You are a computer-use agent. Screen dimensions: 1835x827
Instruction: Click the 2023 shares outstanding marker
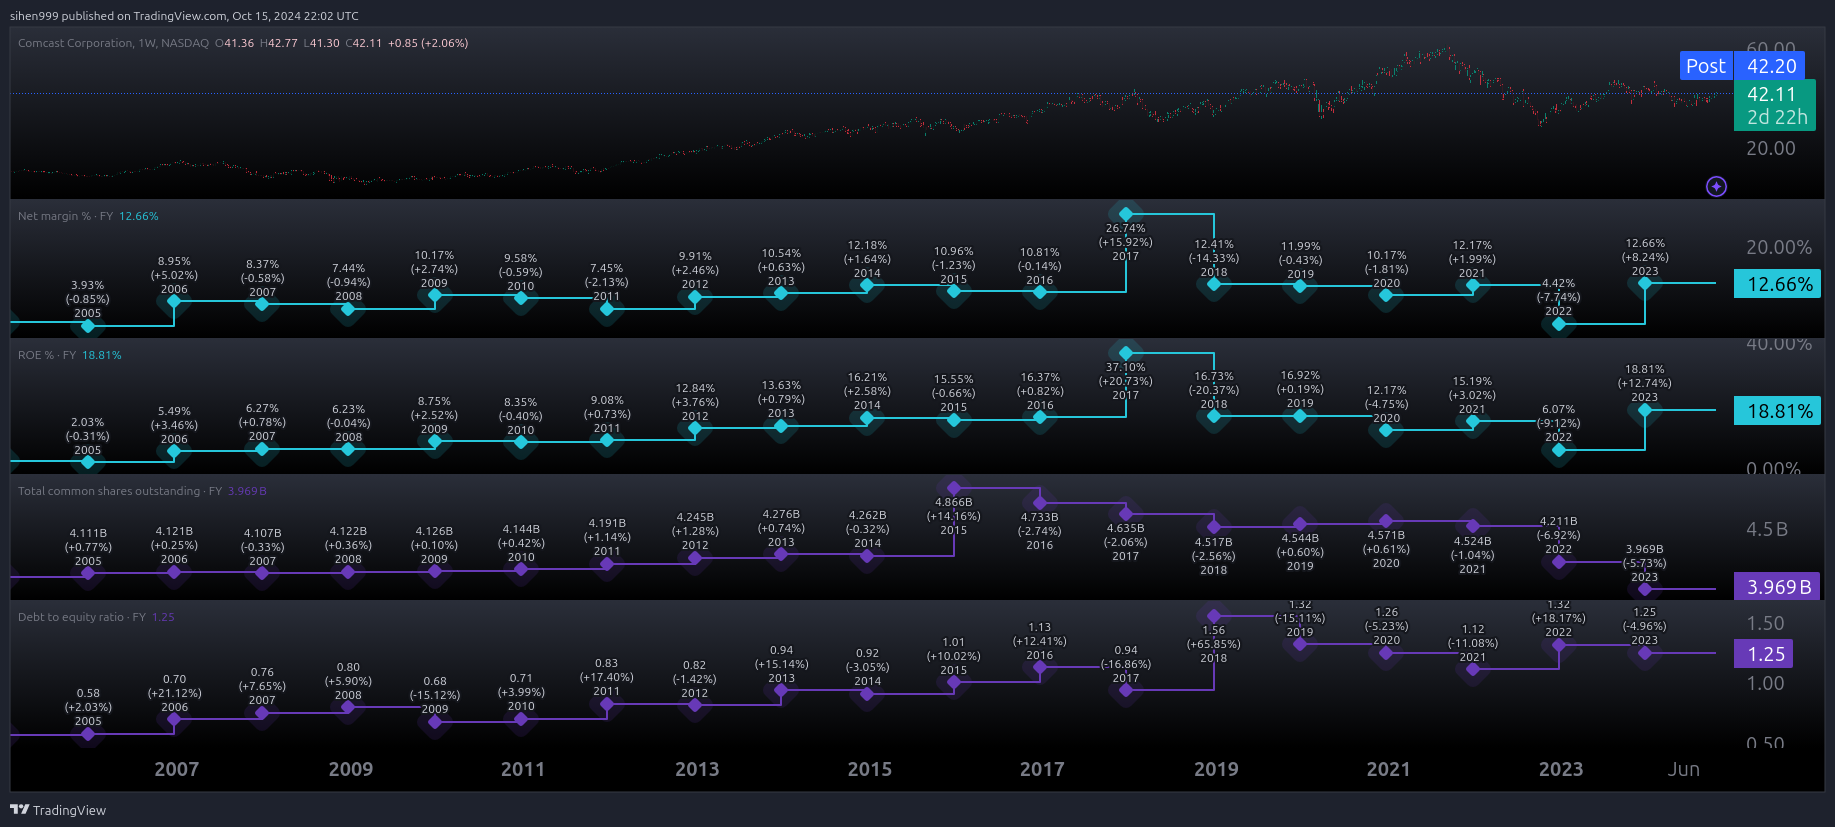point(1645,589)
